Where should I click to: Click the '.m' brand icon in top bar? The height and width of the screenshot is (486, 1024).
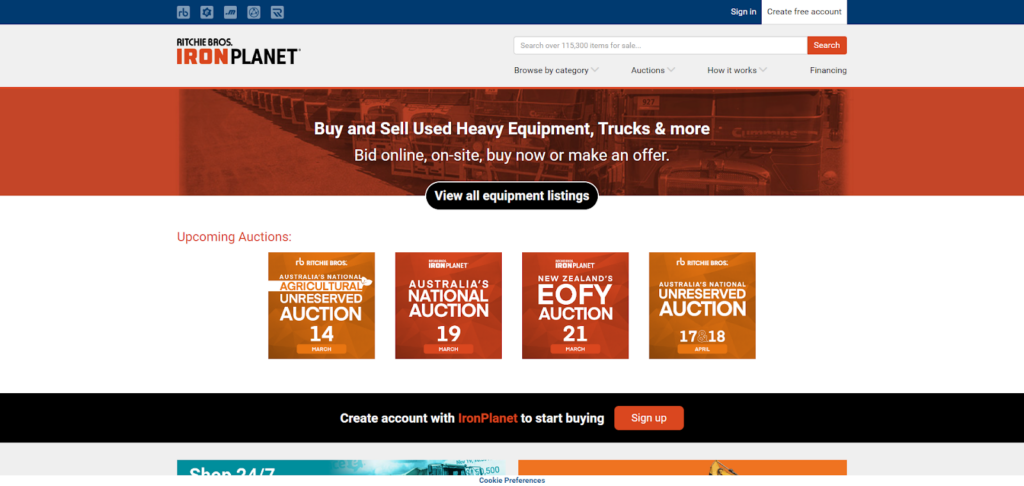click(230, 12)
